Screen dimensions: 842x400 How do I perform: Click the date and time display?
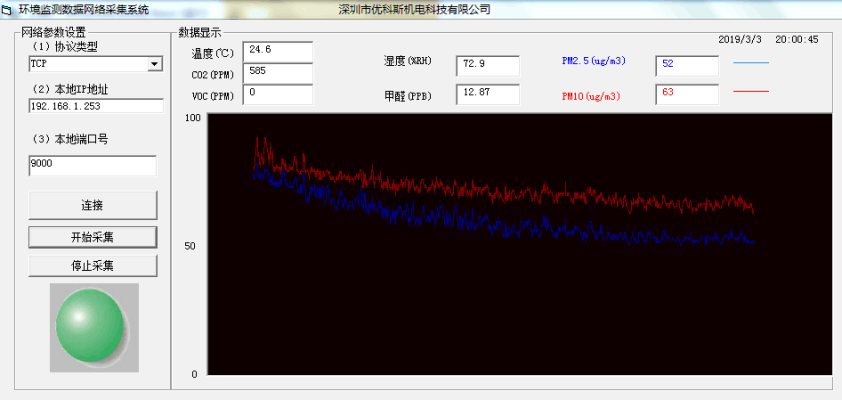click(768, 40)
